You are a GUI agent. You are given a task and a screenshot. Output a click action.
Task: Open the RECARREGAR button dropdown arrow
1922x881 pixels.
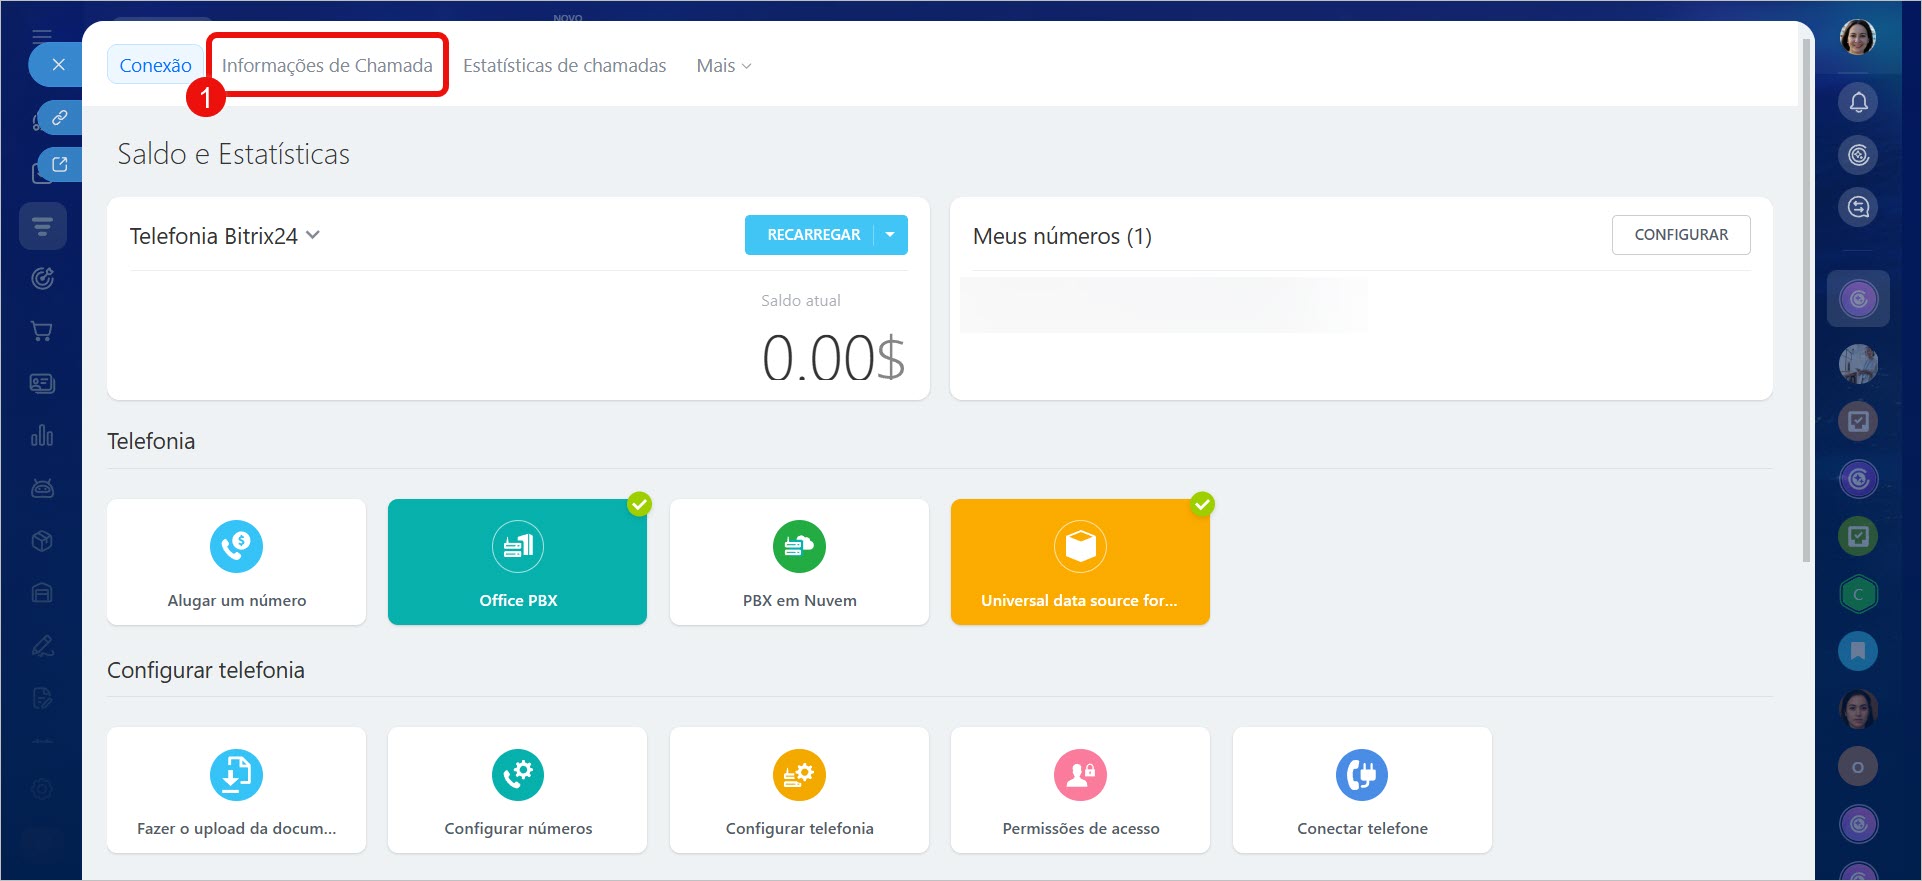(890, 235)
